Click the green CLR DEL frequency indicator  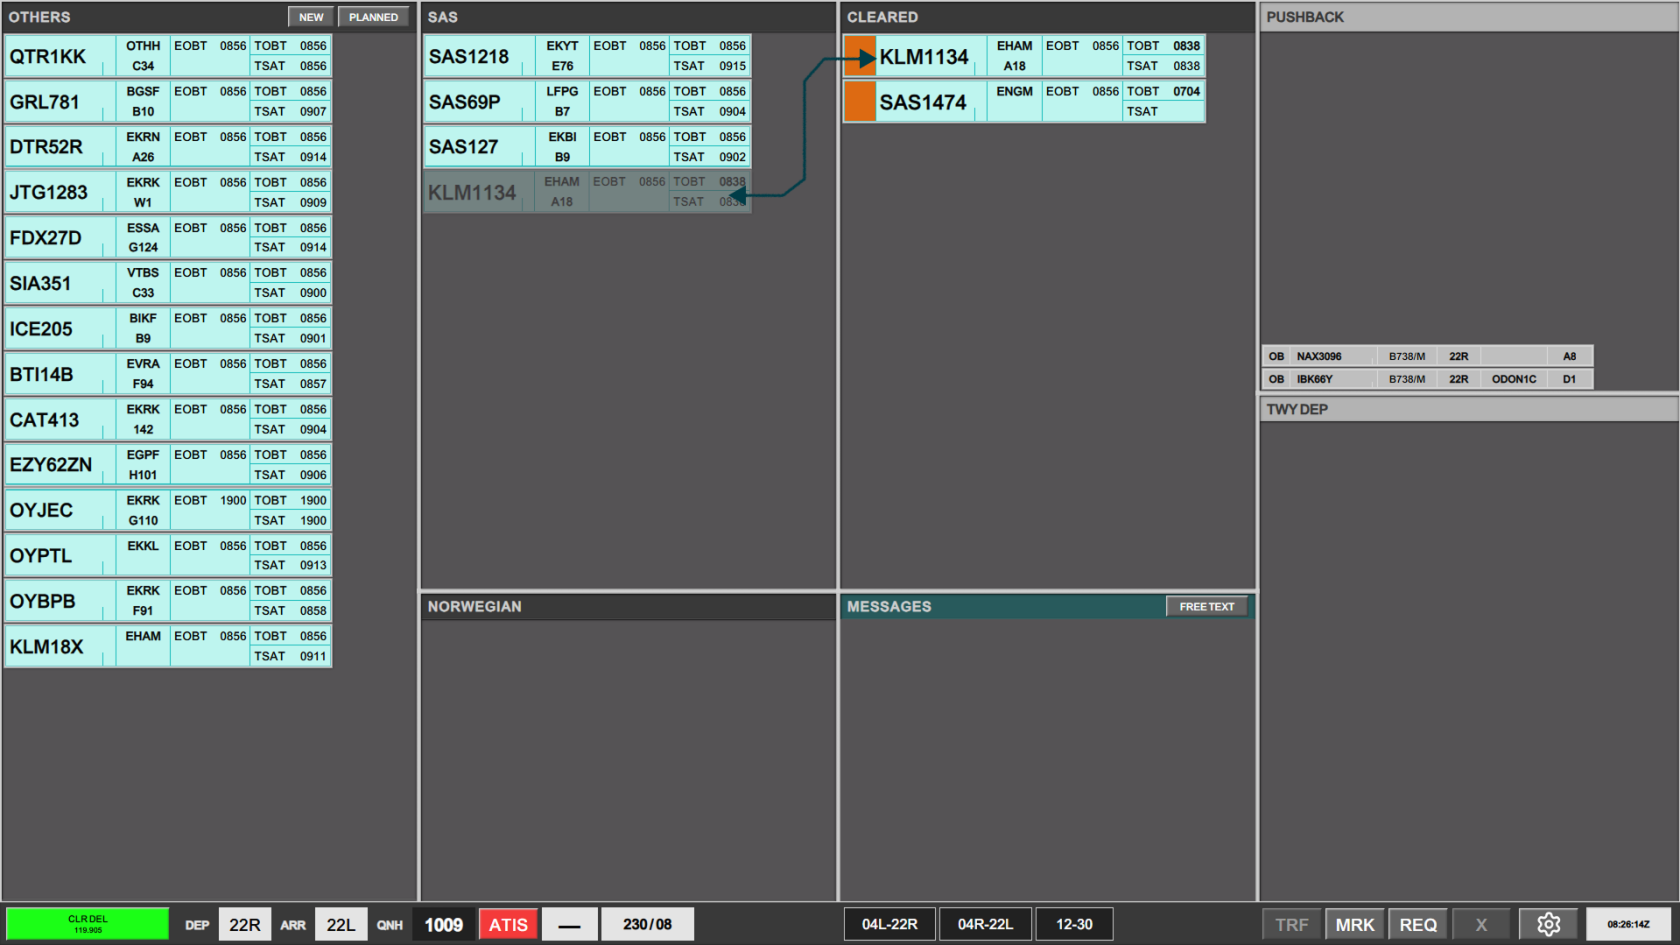(88, 924)
